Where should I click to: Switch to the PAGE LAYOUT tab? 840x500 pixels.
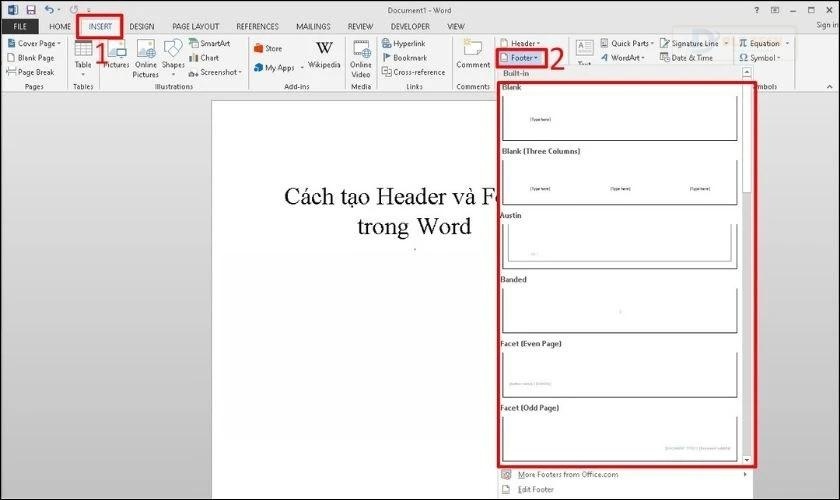pos(196,26)
